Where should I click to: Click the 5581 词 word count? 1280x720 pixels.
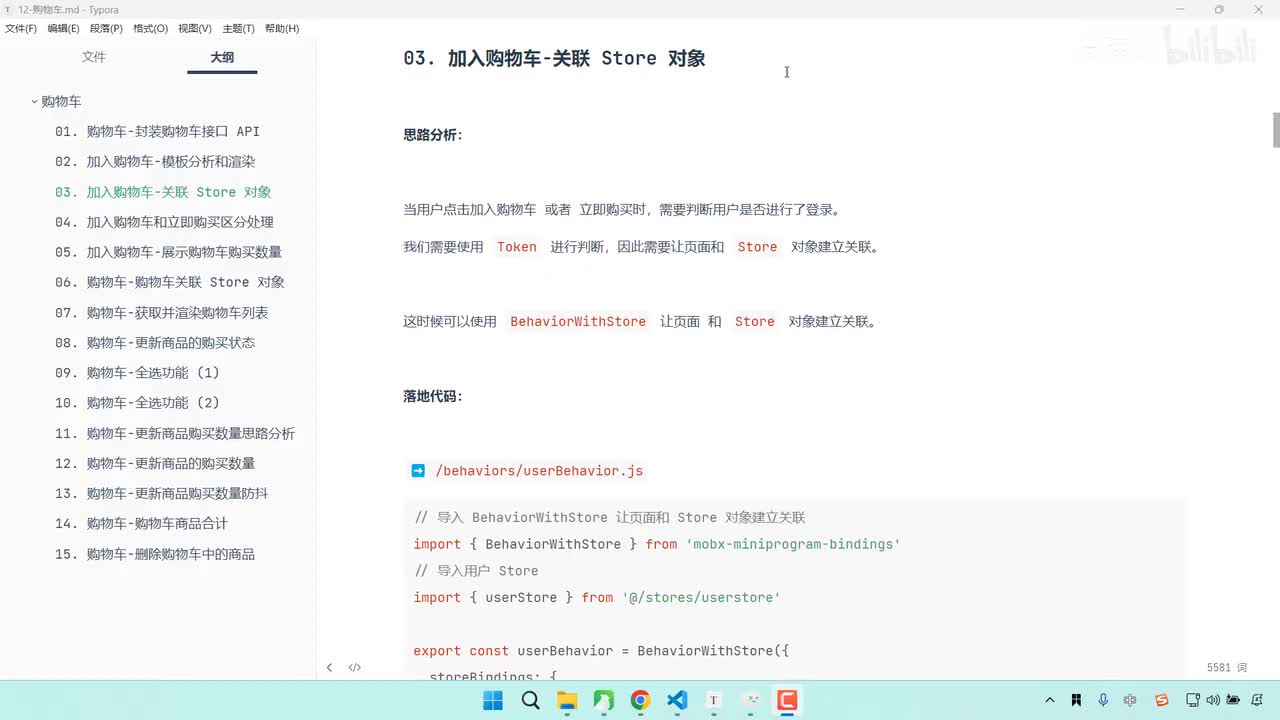tap(1227, 667)
